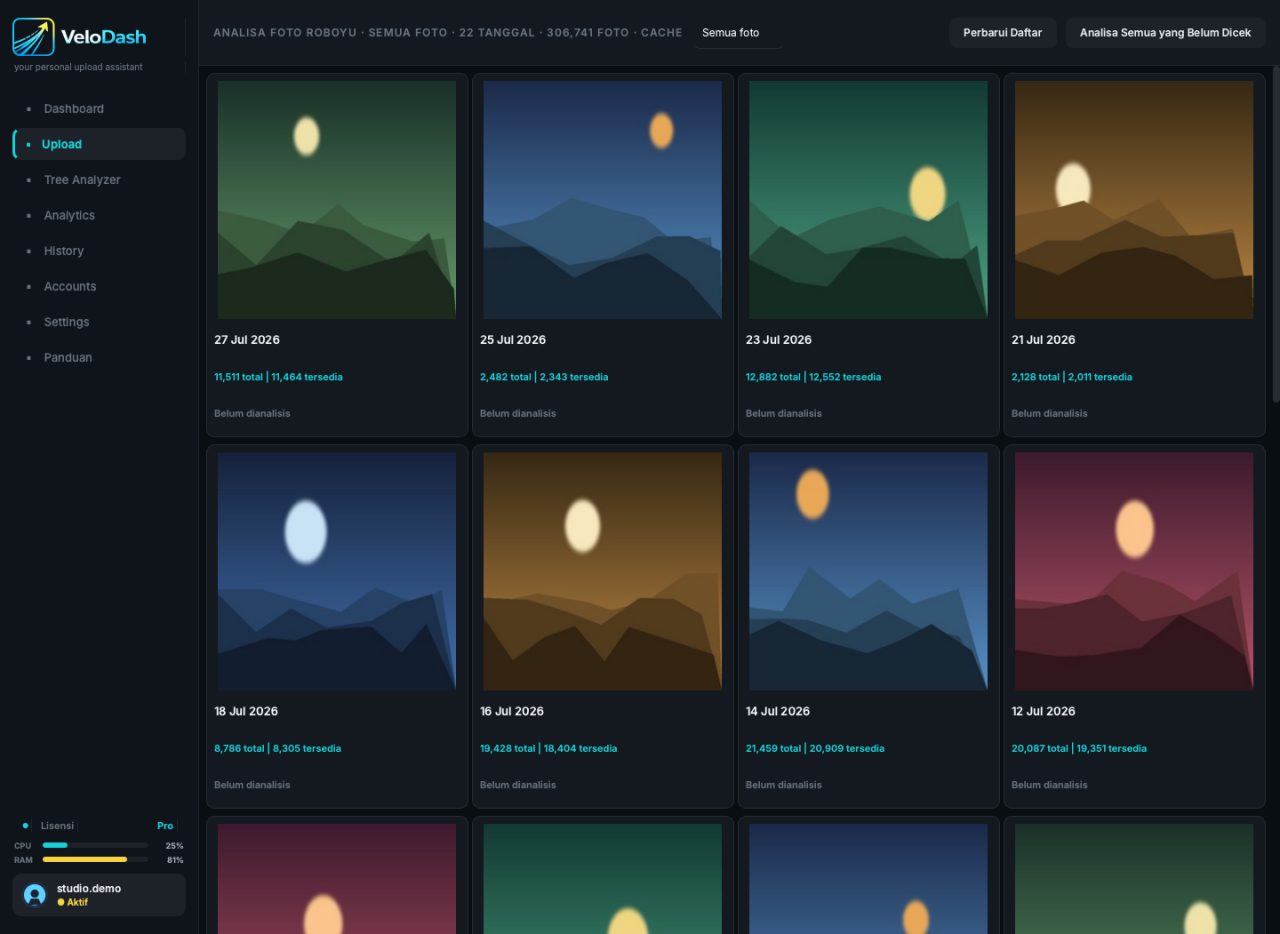The width and height of the screenshot is (1280, 934).
Task: Click '2,128 total | 2,011 tersedia' count
Action: pos(1072,377)
